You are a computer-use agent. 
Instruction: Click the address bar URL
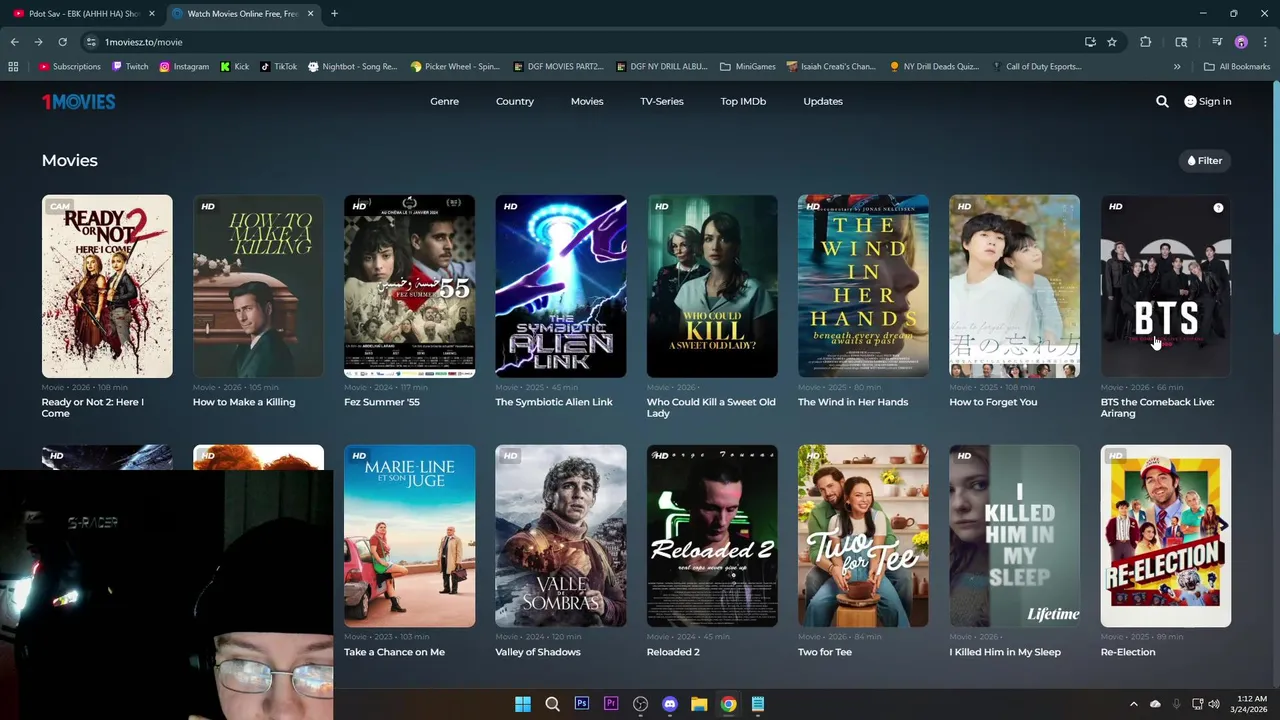144,42
